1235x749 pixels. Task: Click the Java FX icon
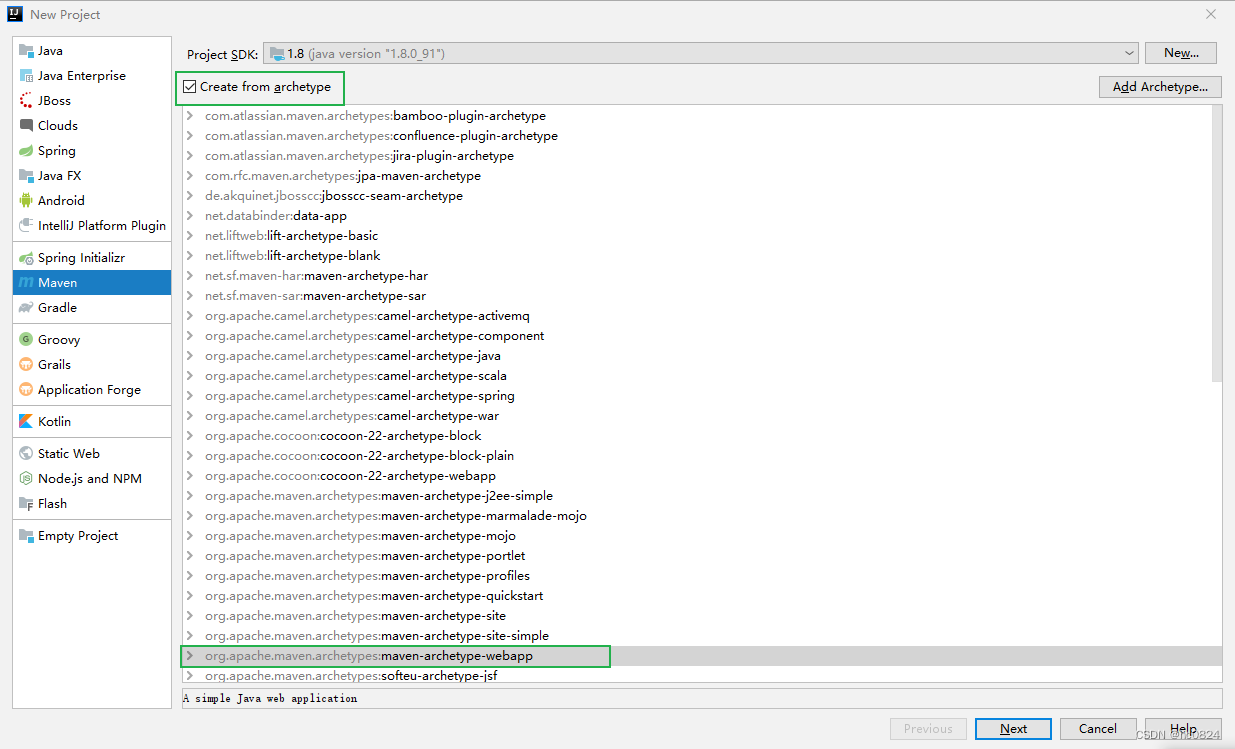26,176
